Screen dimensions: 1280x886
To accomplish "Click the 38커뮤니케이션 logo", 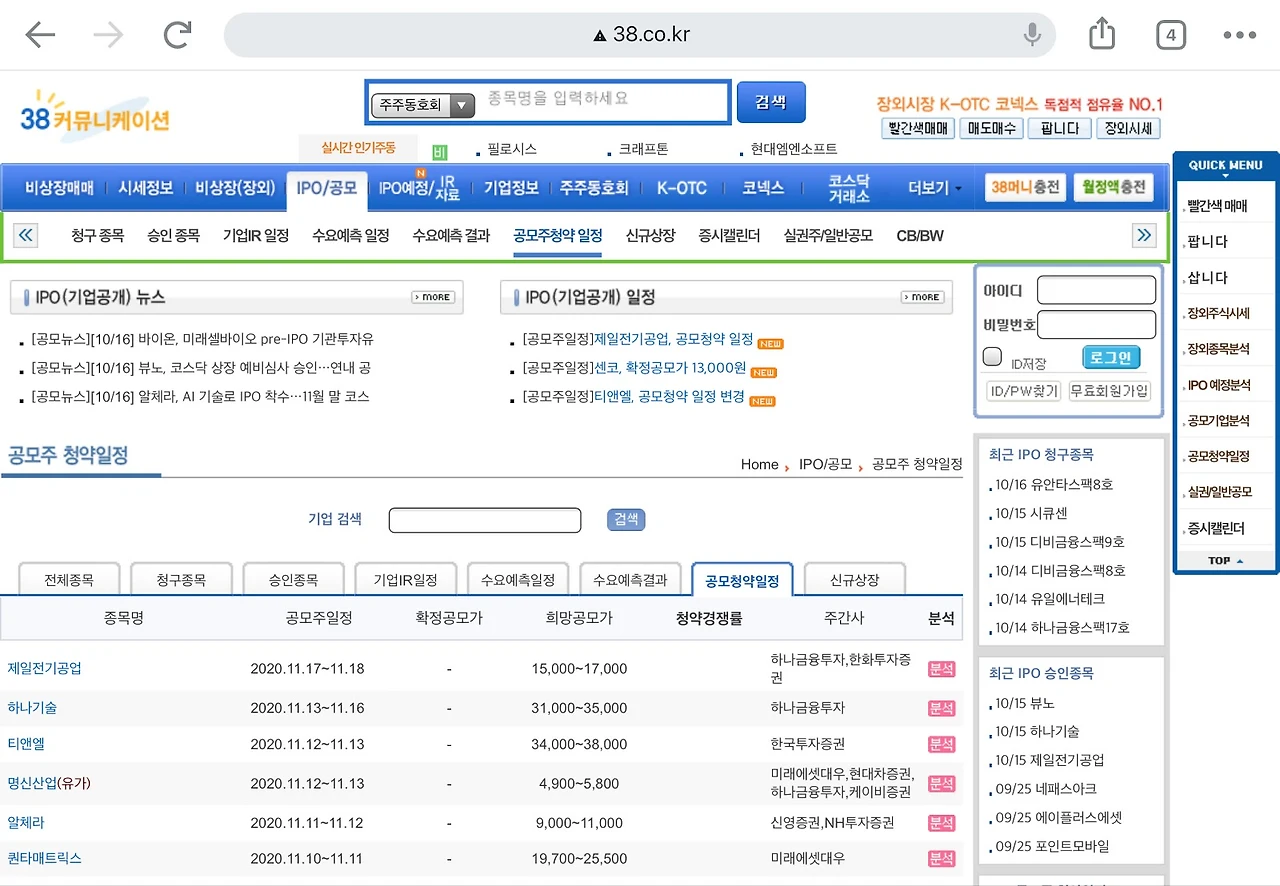I will tap(95, 119).
